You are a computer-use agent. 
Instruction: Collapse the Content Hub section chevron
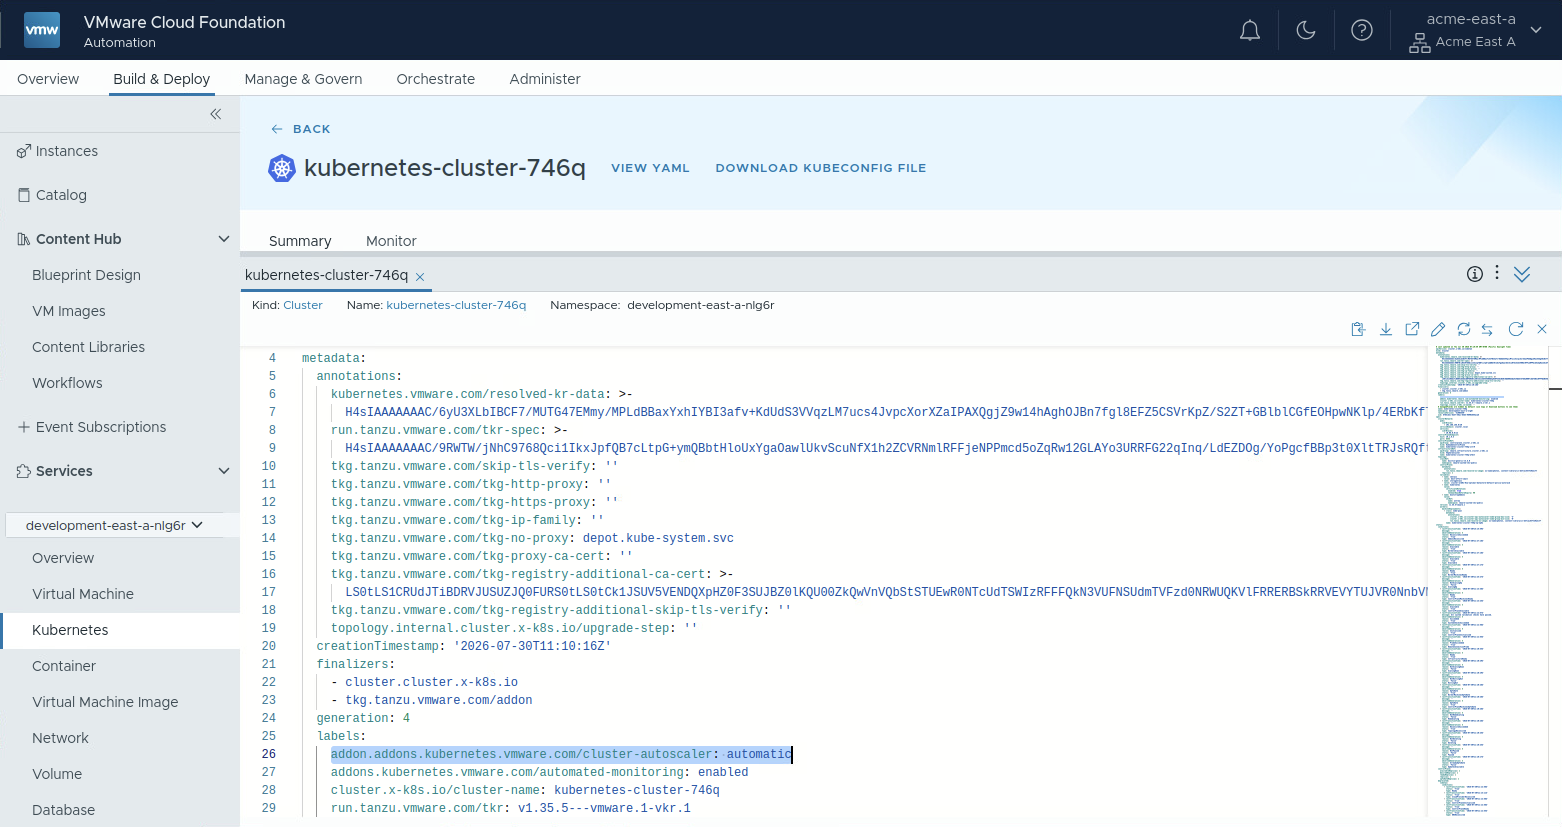(224, 239)
